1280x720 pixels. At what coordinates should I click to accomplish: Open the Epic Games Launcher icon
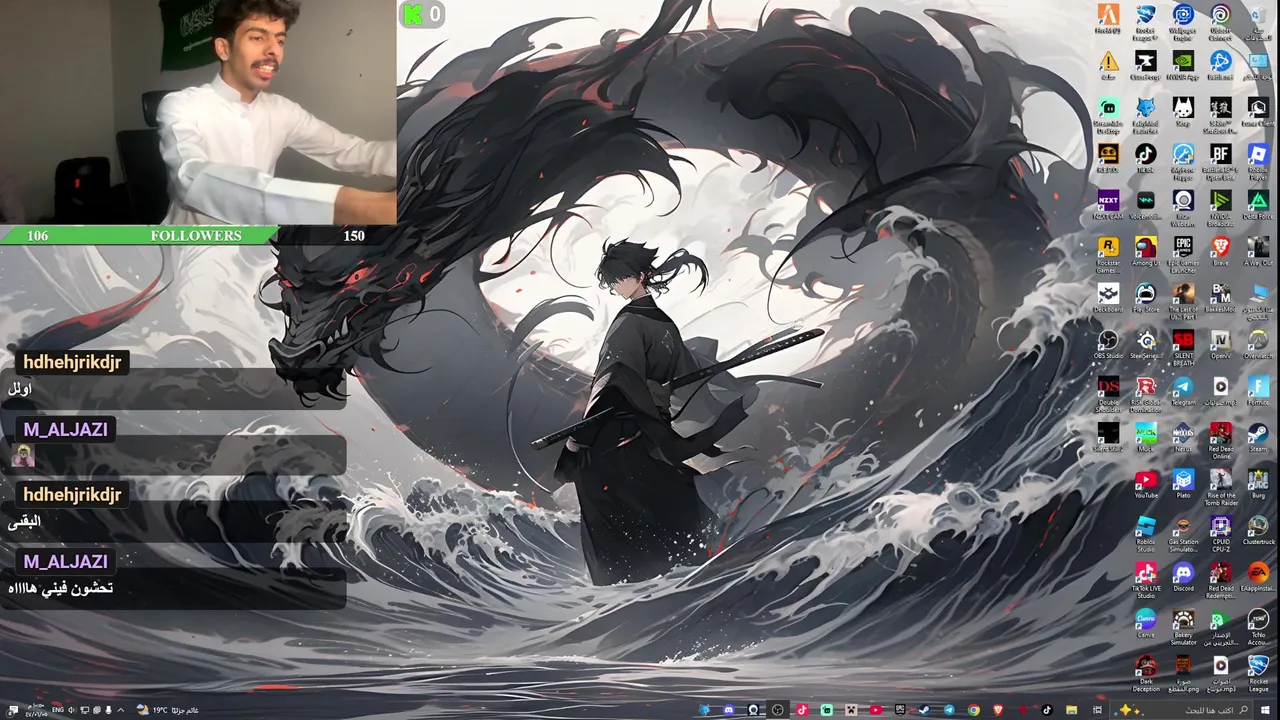click(1183, 252)
